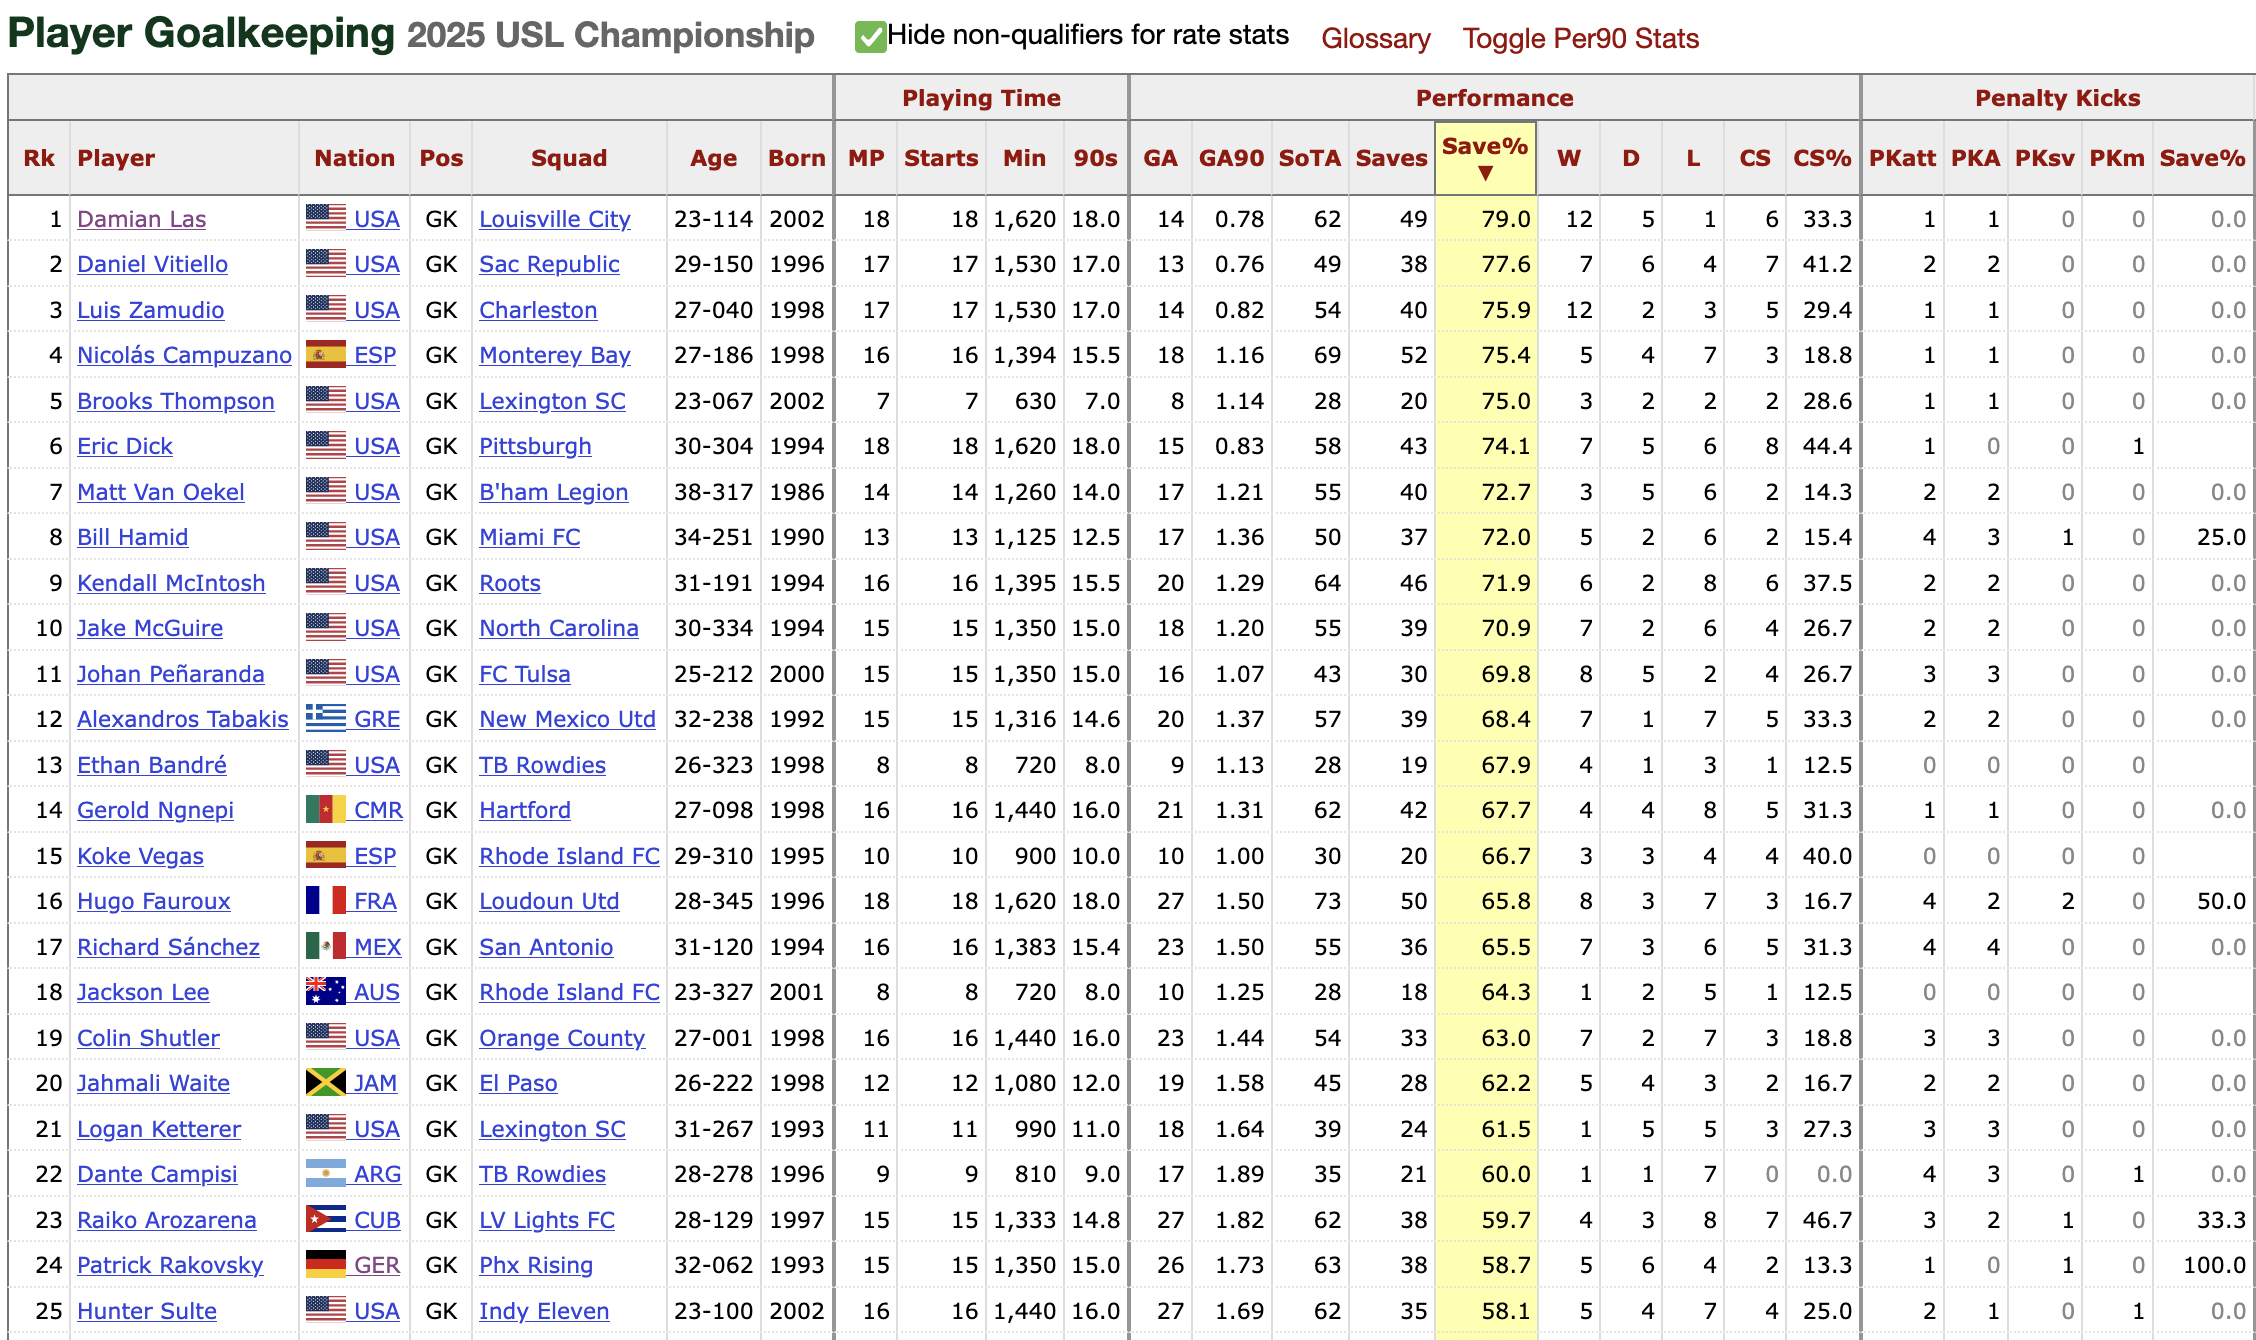Click the France flag in Hugo Fauroux row

click(325, 901)
